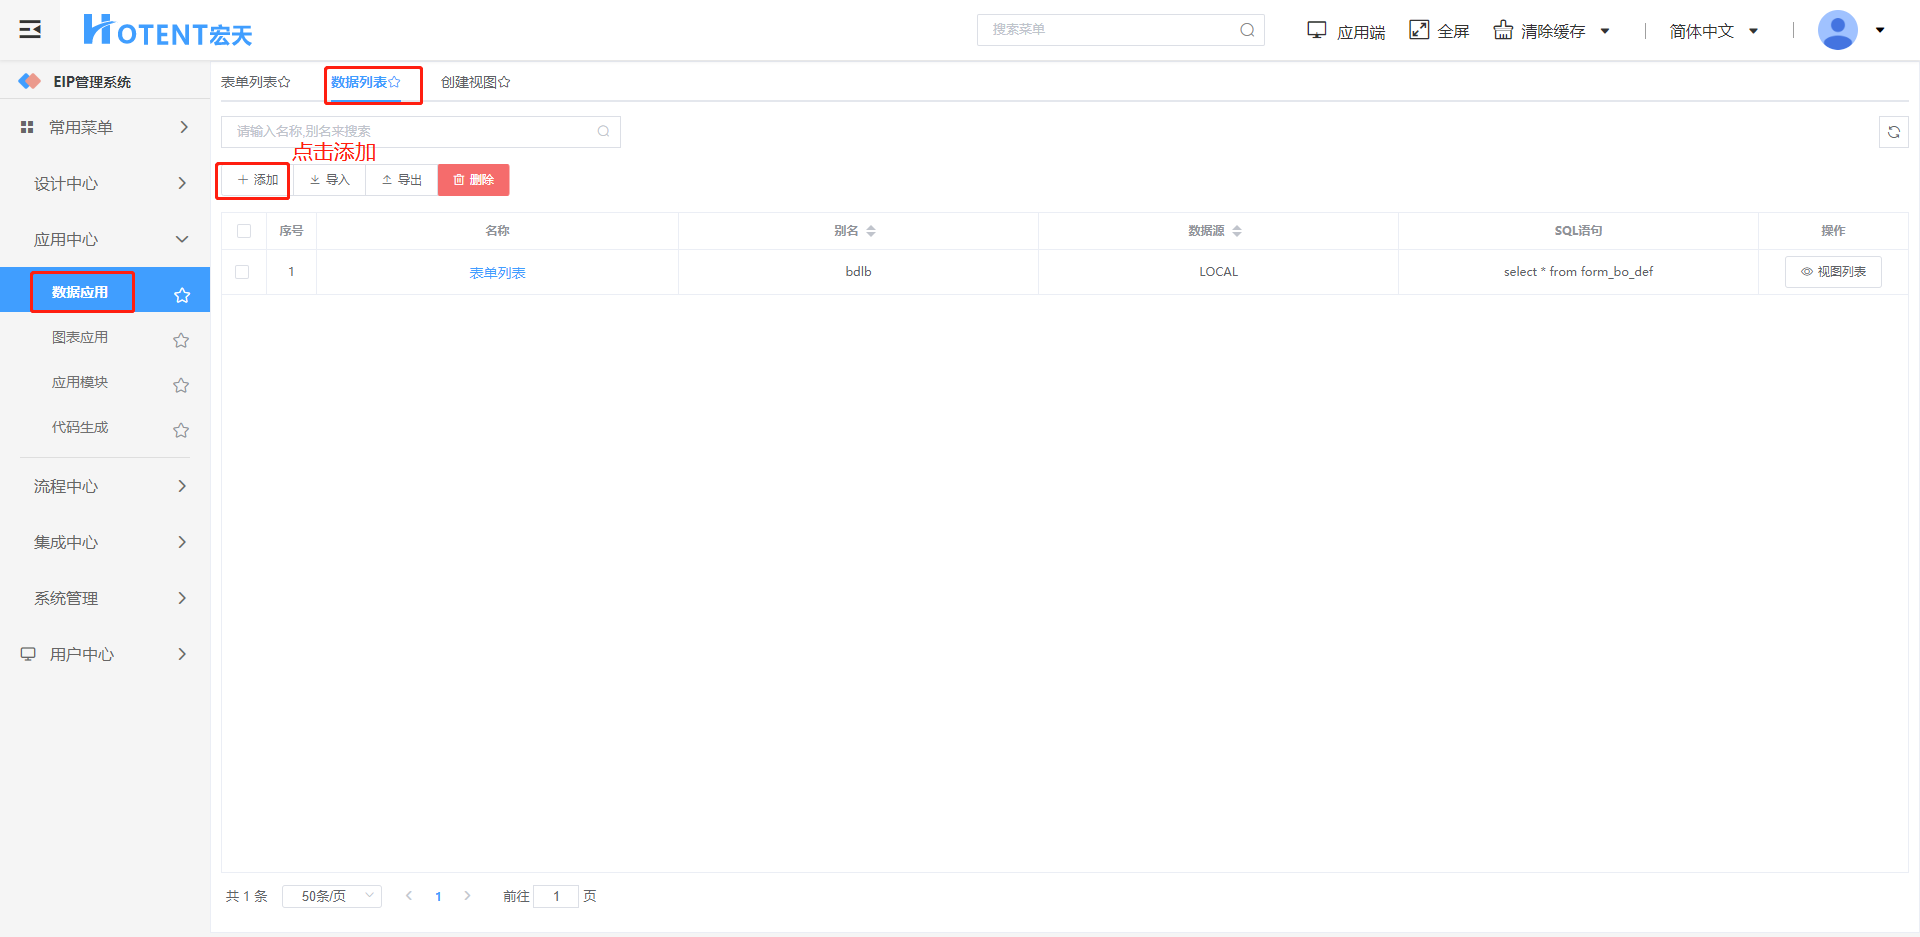This screenshot has width=1920, height=937.
Task: Select 图表应用 in the sidebar
Action: pyautogui.click(x=80, y=337)
